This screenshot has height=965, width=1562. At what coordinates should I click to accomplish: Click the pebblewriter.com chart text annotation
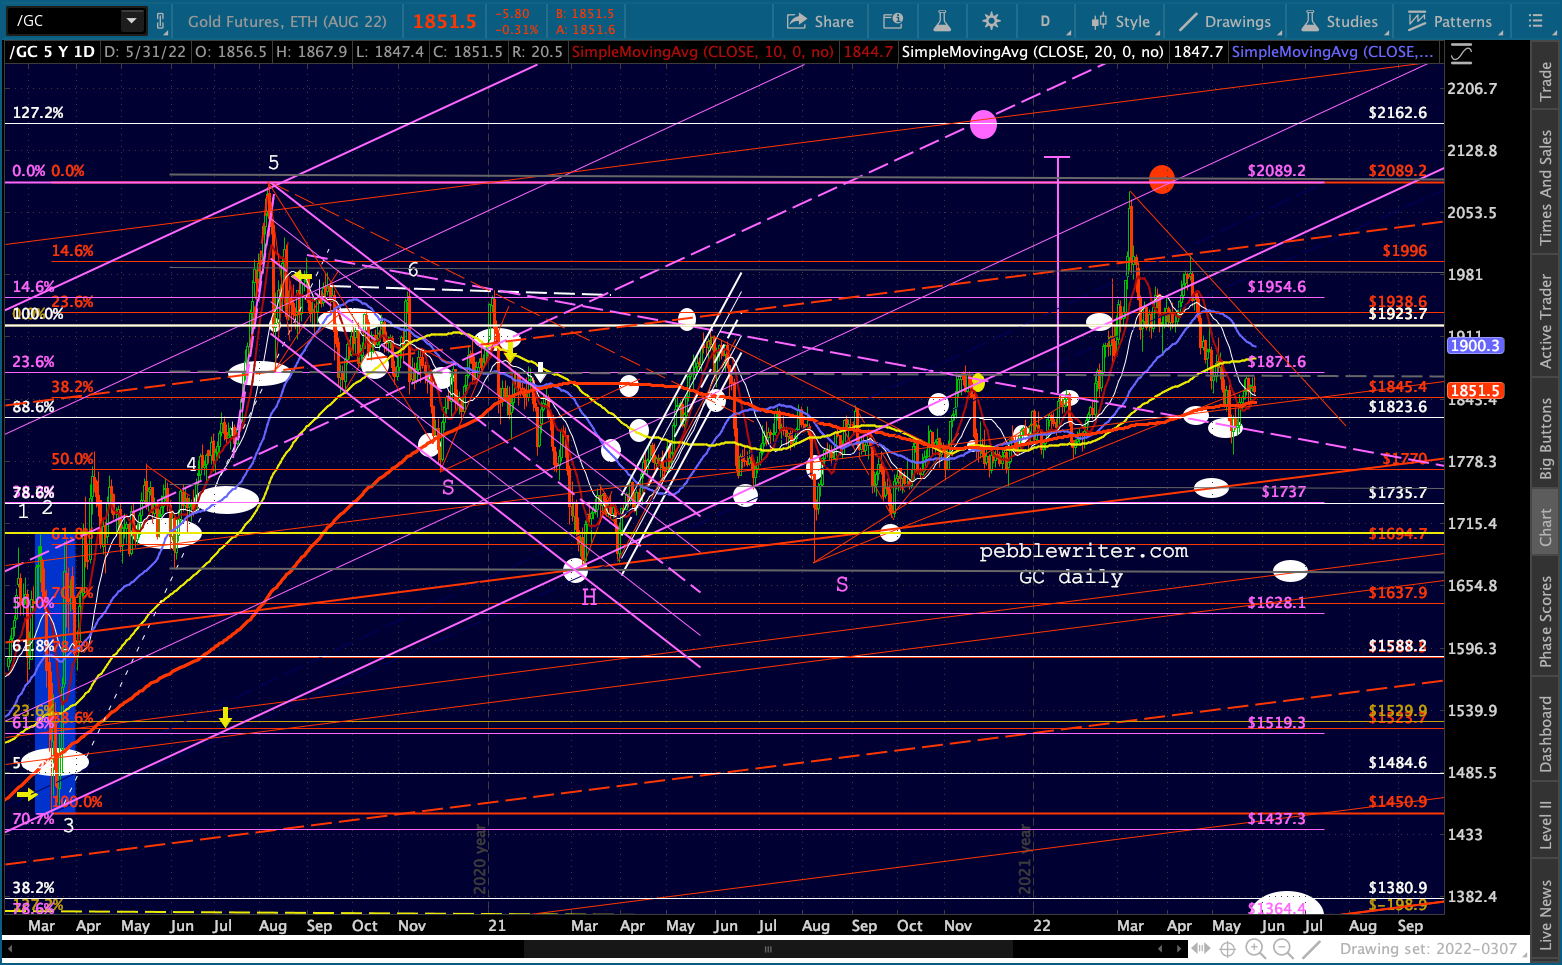(x=1084, y=551)
